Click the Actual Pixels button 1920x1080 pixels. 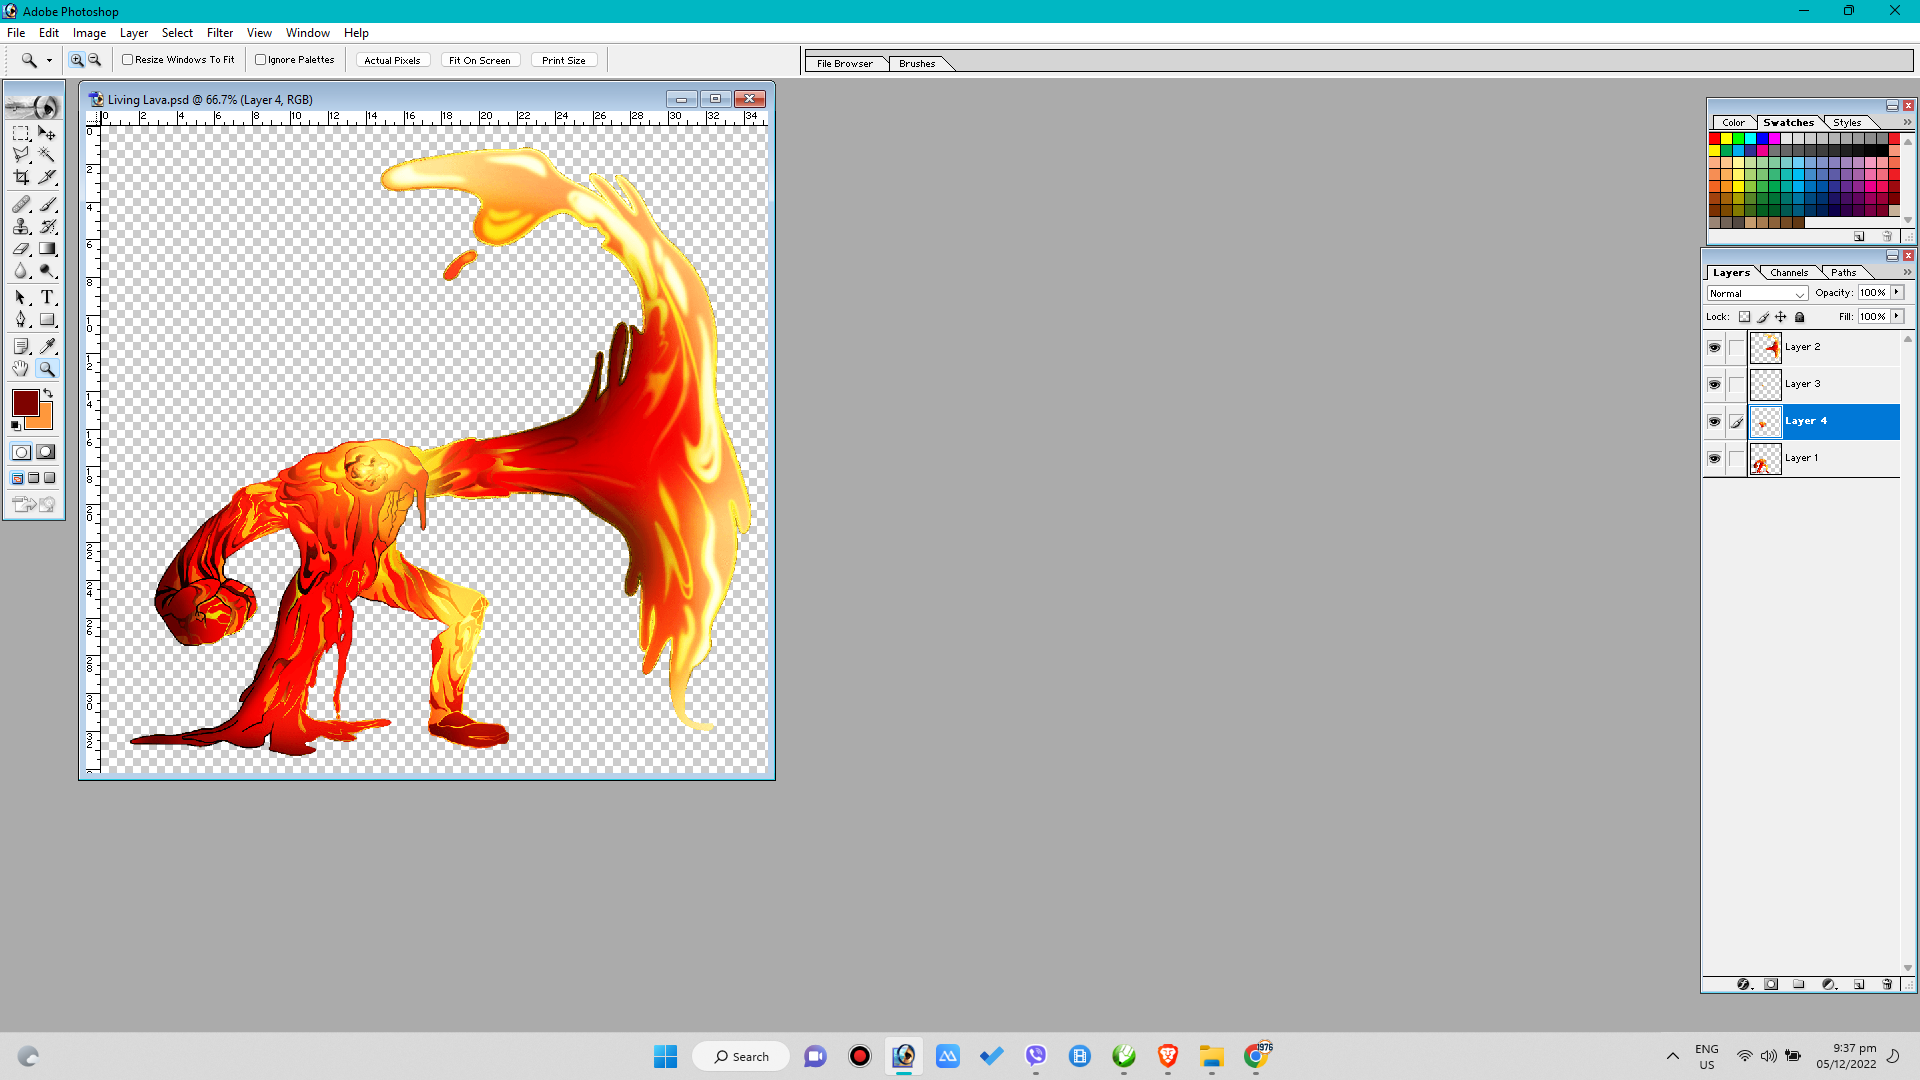tap(392, 61)
